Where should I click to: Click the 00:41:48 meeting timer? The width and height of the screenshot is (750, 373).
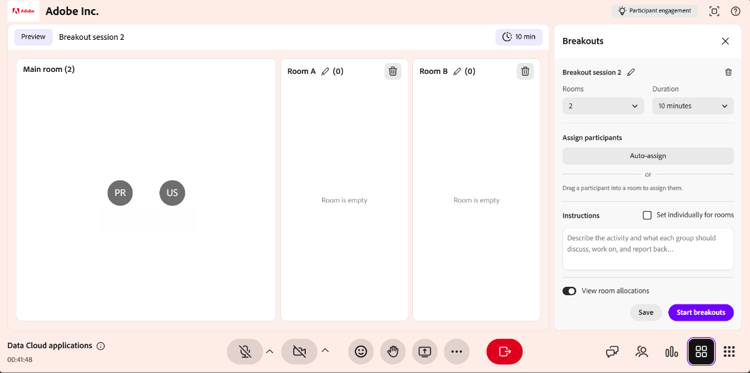20,359
